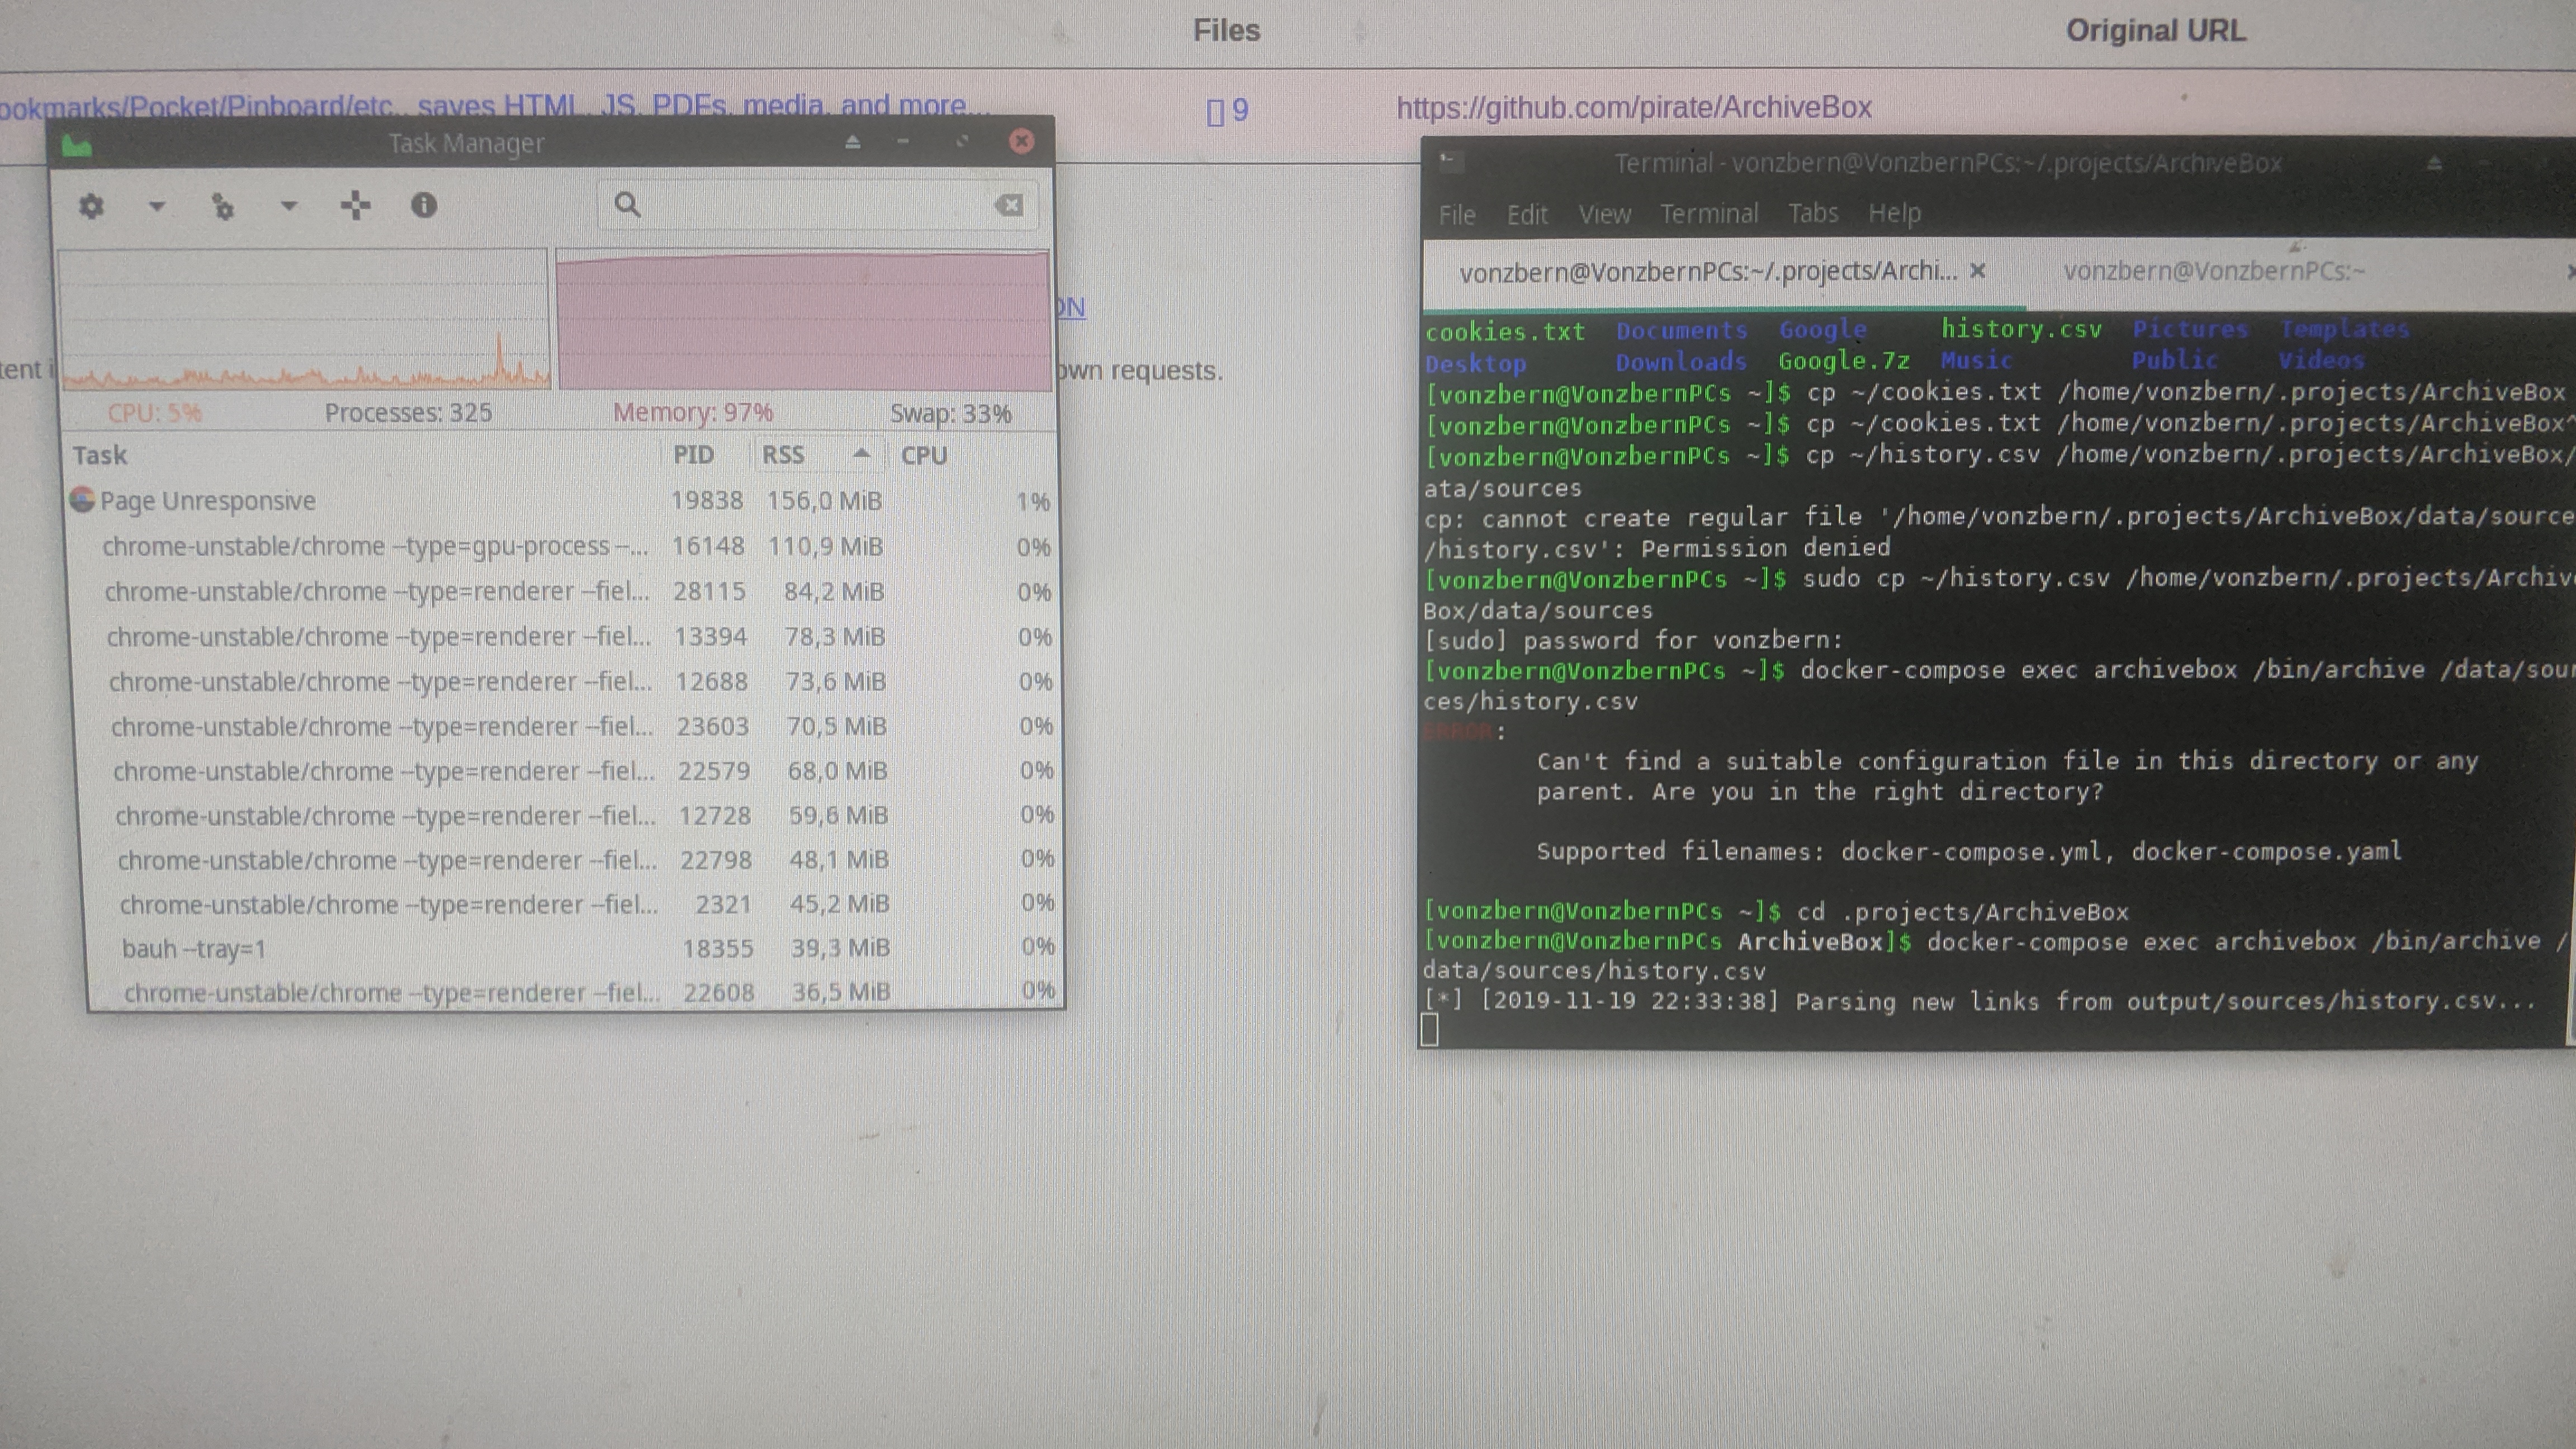The image size is (2576, 1449).
Task: Click the magnifier icon in the search field
Action: (627, 205)
